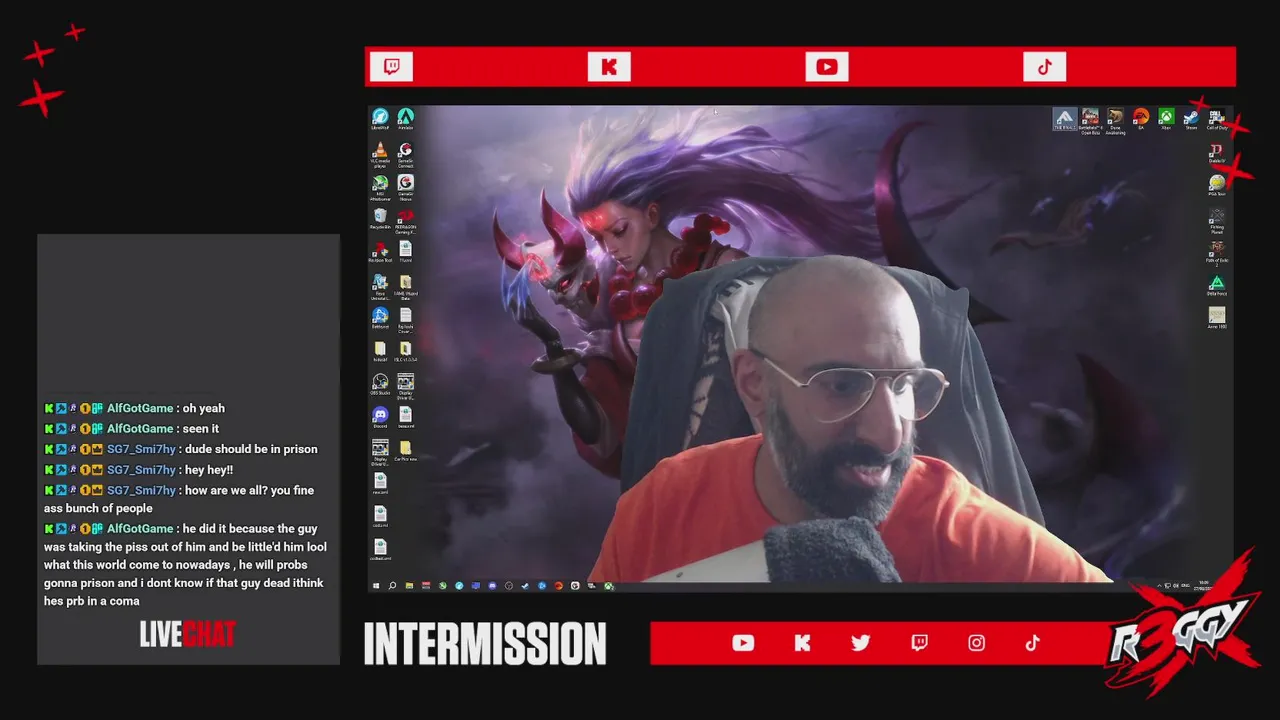Click chat message "dude should be in prison"
The image size is (1280, 720).
251,449
